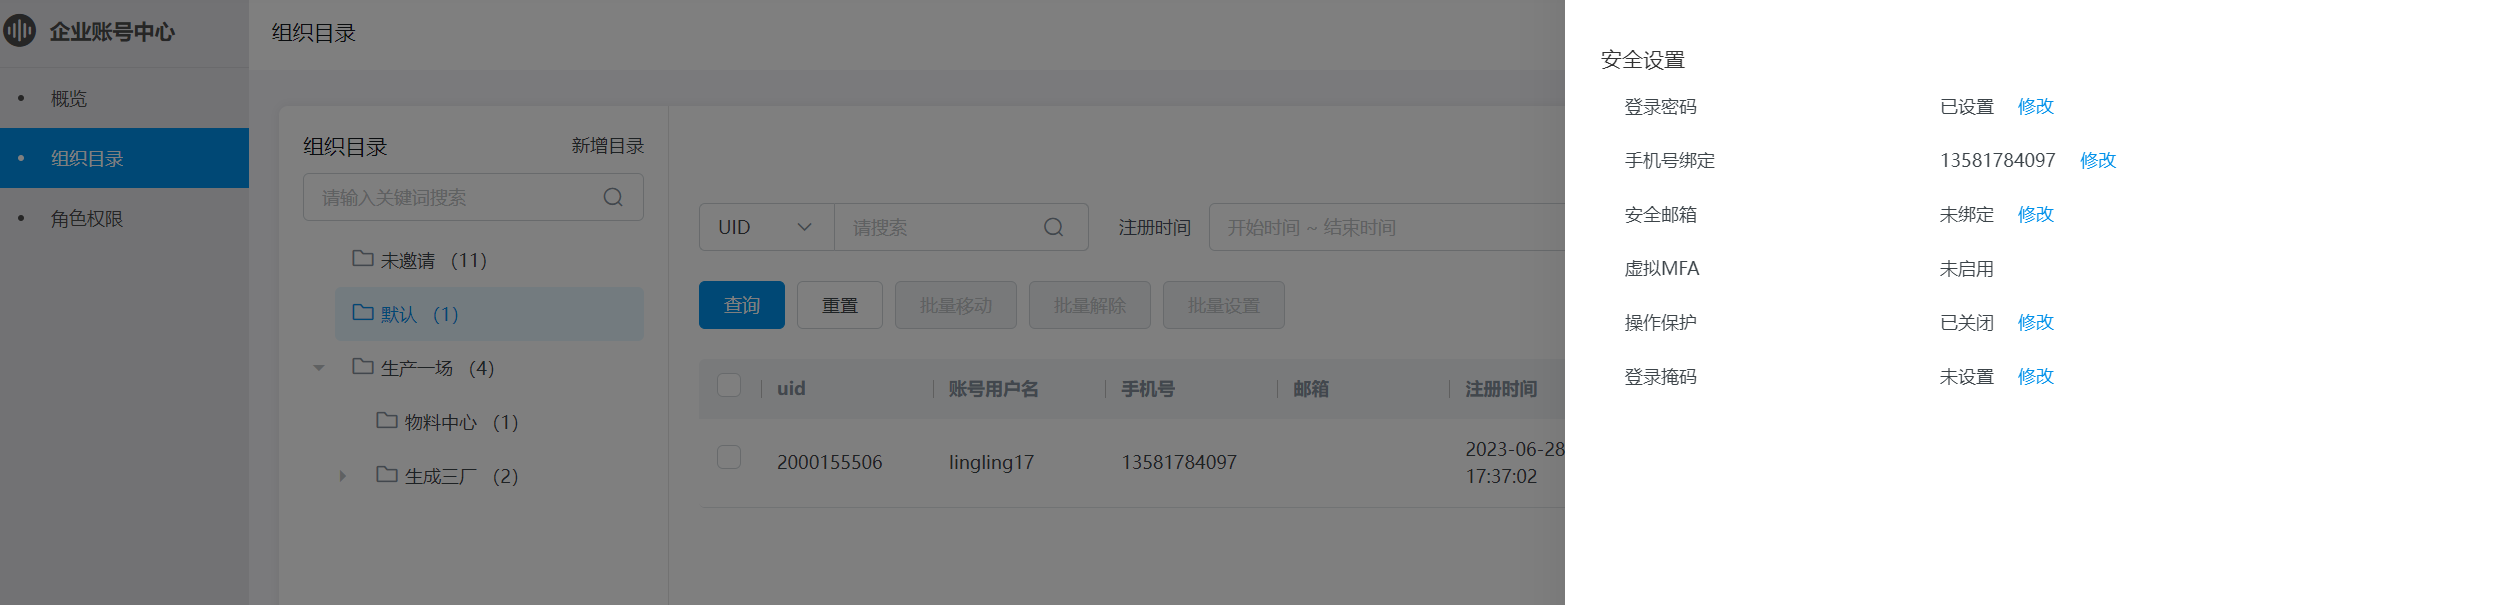Collapse the 生产一场 tree node arrow
The height and width of the screenshot is (605, 2506).
(x=319, y=368)
